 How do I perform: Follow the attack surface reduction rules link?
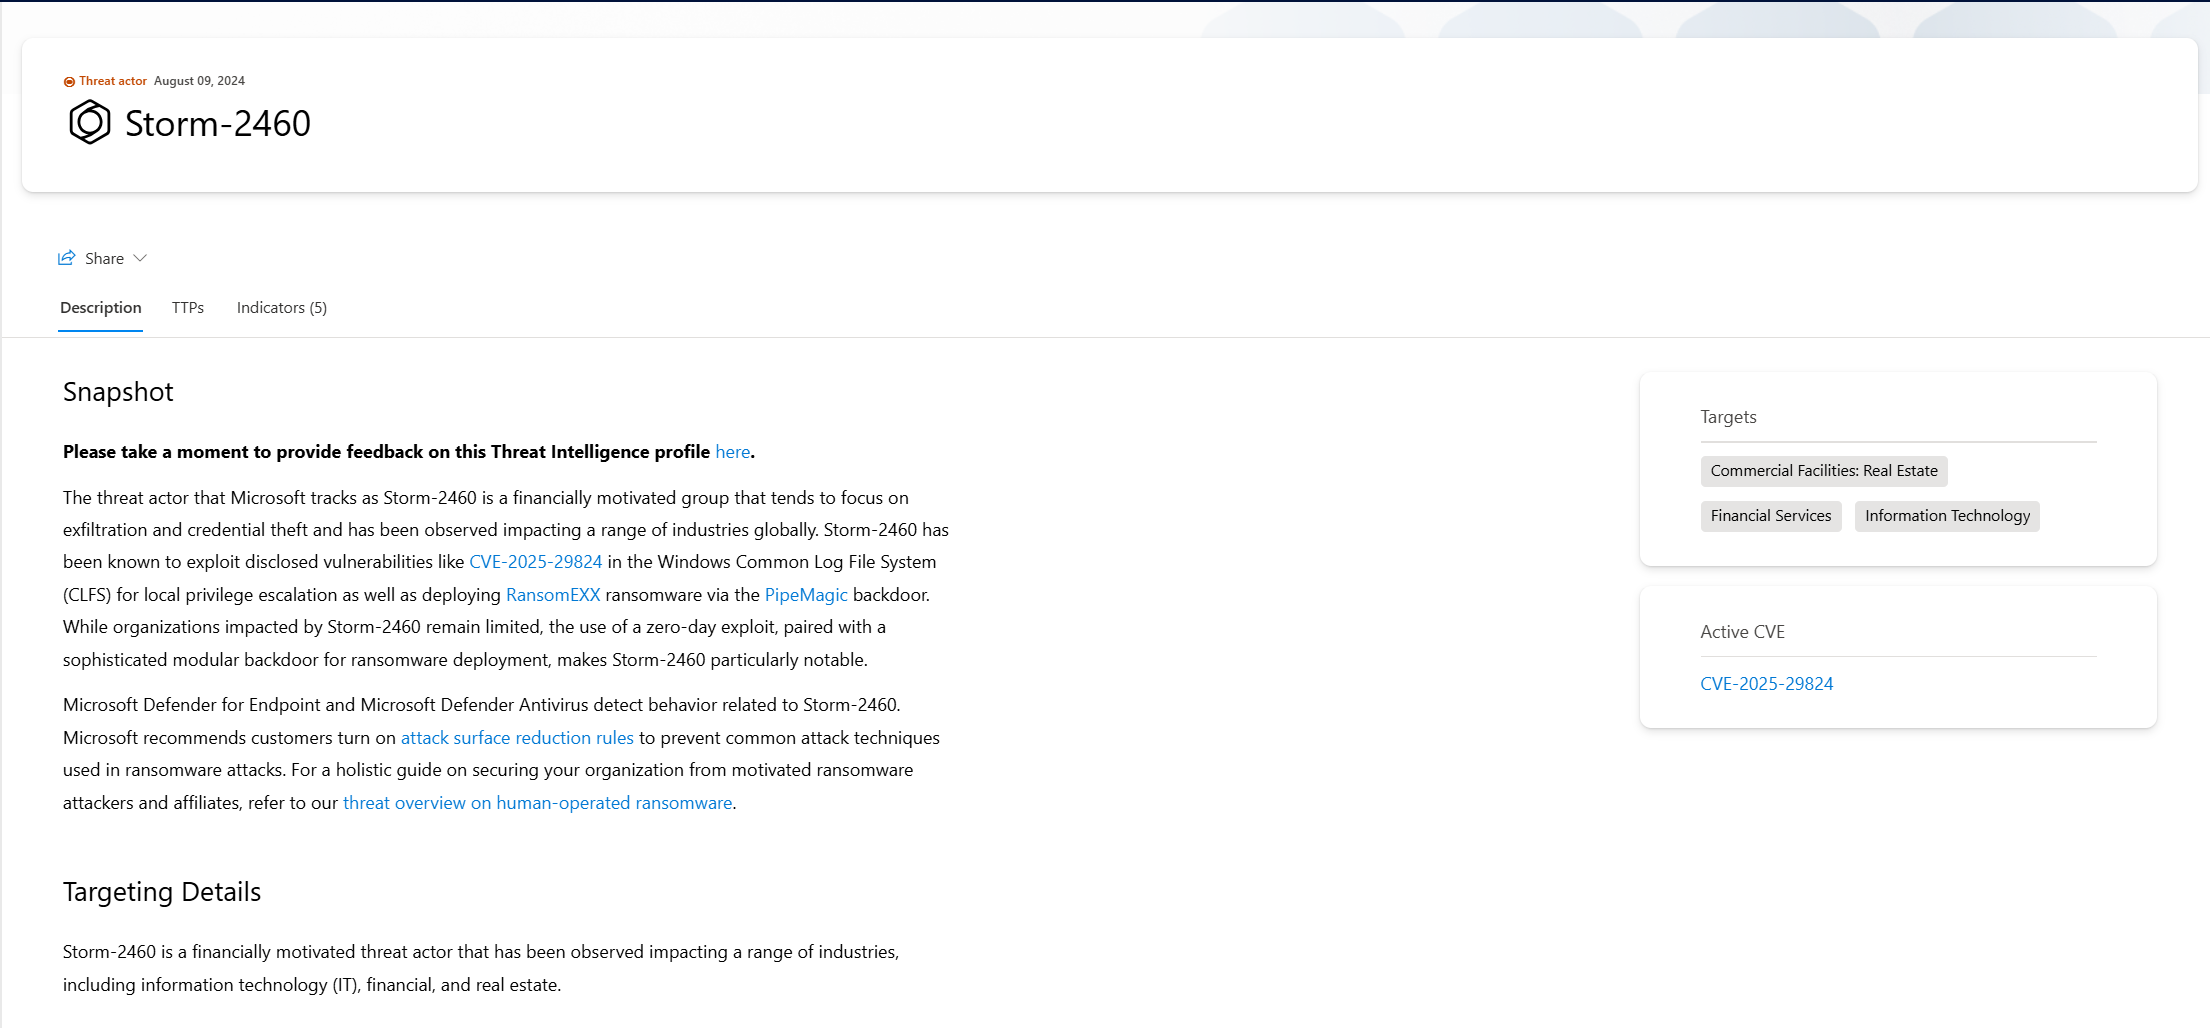(x=517, y=738)
